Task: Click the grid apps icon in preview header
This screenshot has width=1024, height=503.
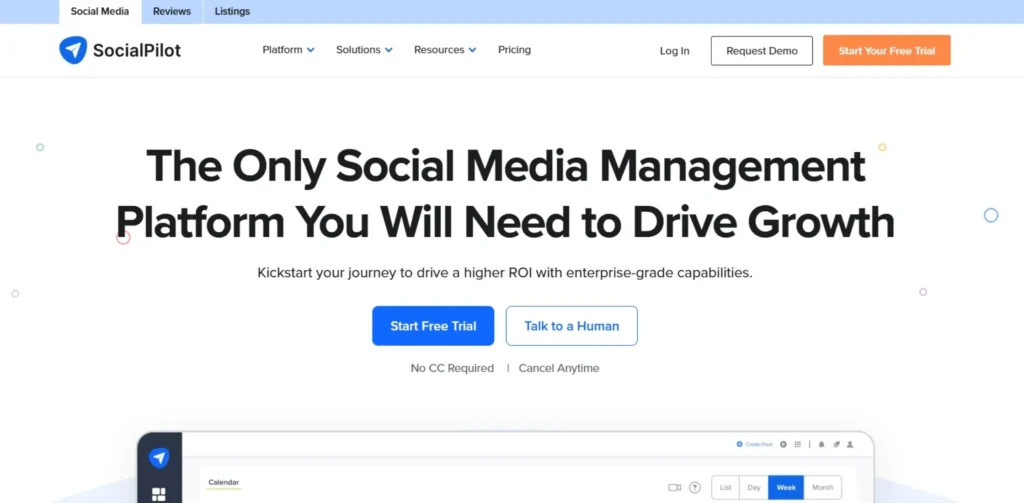Action: click(797, 444)
